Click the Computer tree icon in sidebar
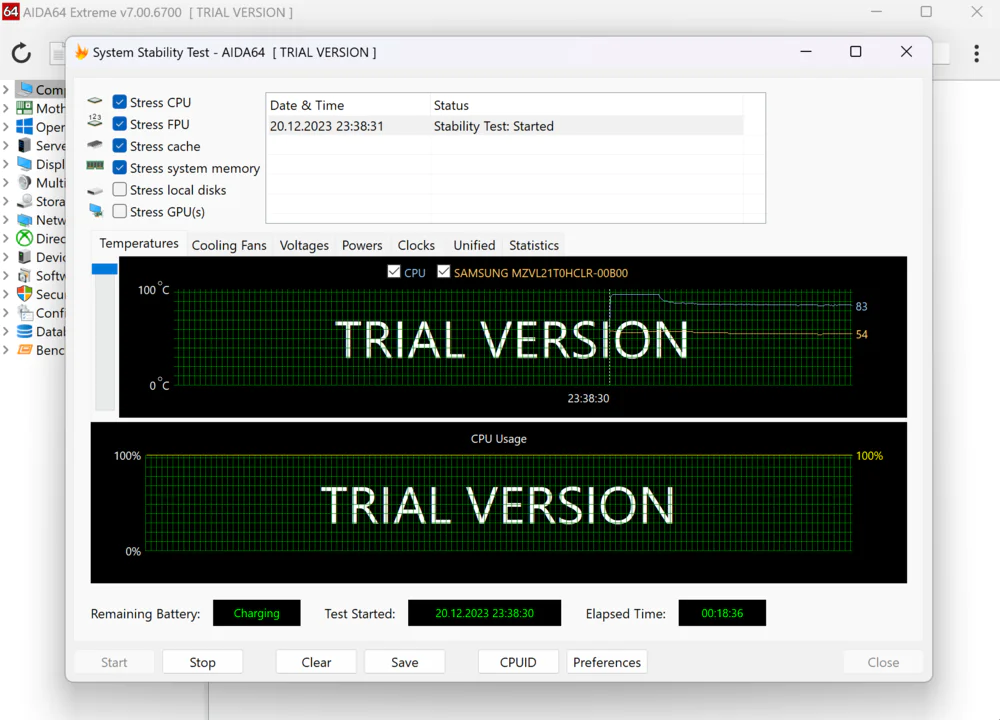This screenshot has width=1000, height=720. 24,89
